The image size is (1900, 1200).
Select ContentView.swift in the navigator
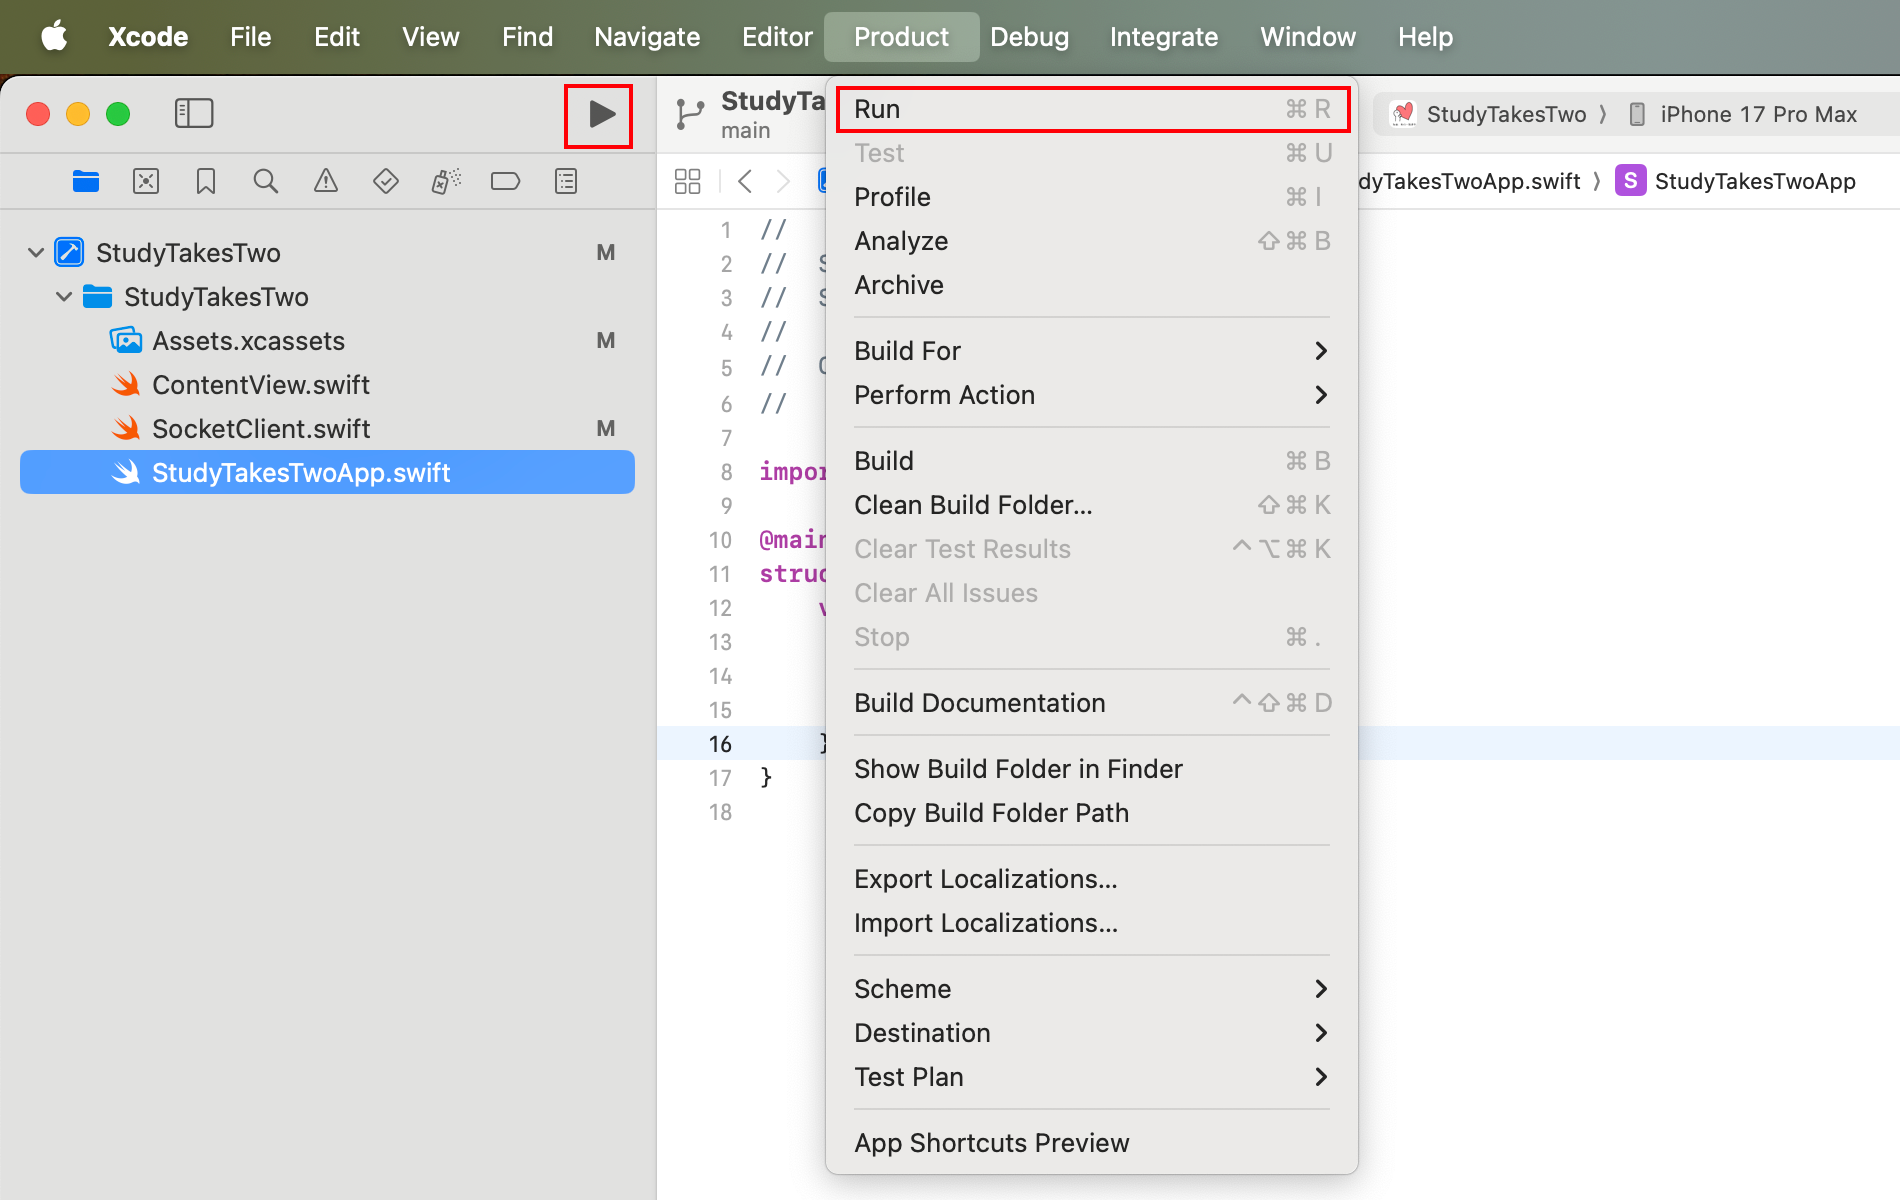327,384
